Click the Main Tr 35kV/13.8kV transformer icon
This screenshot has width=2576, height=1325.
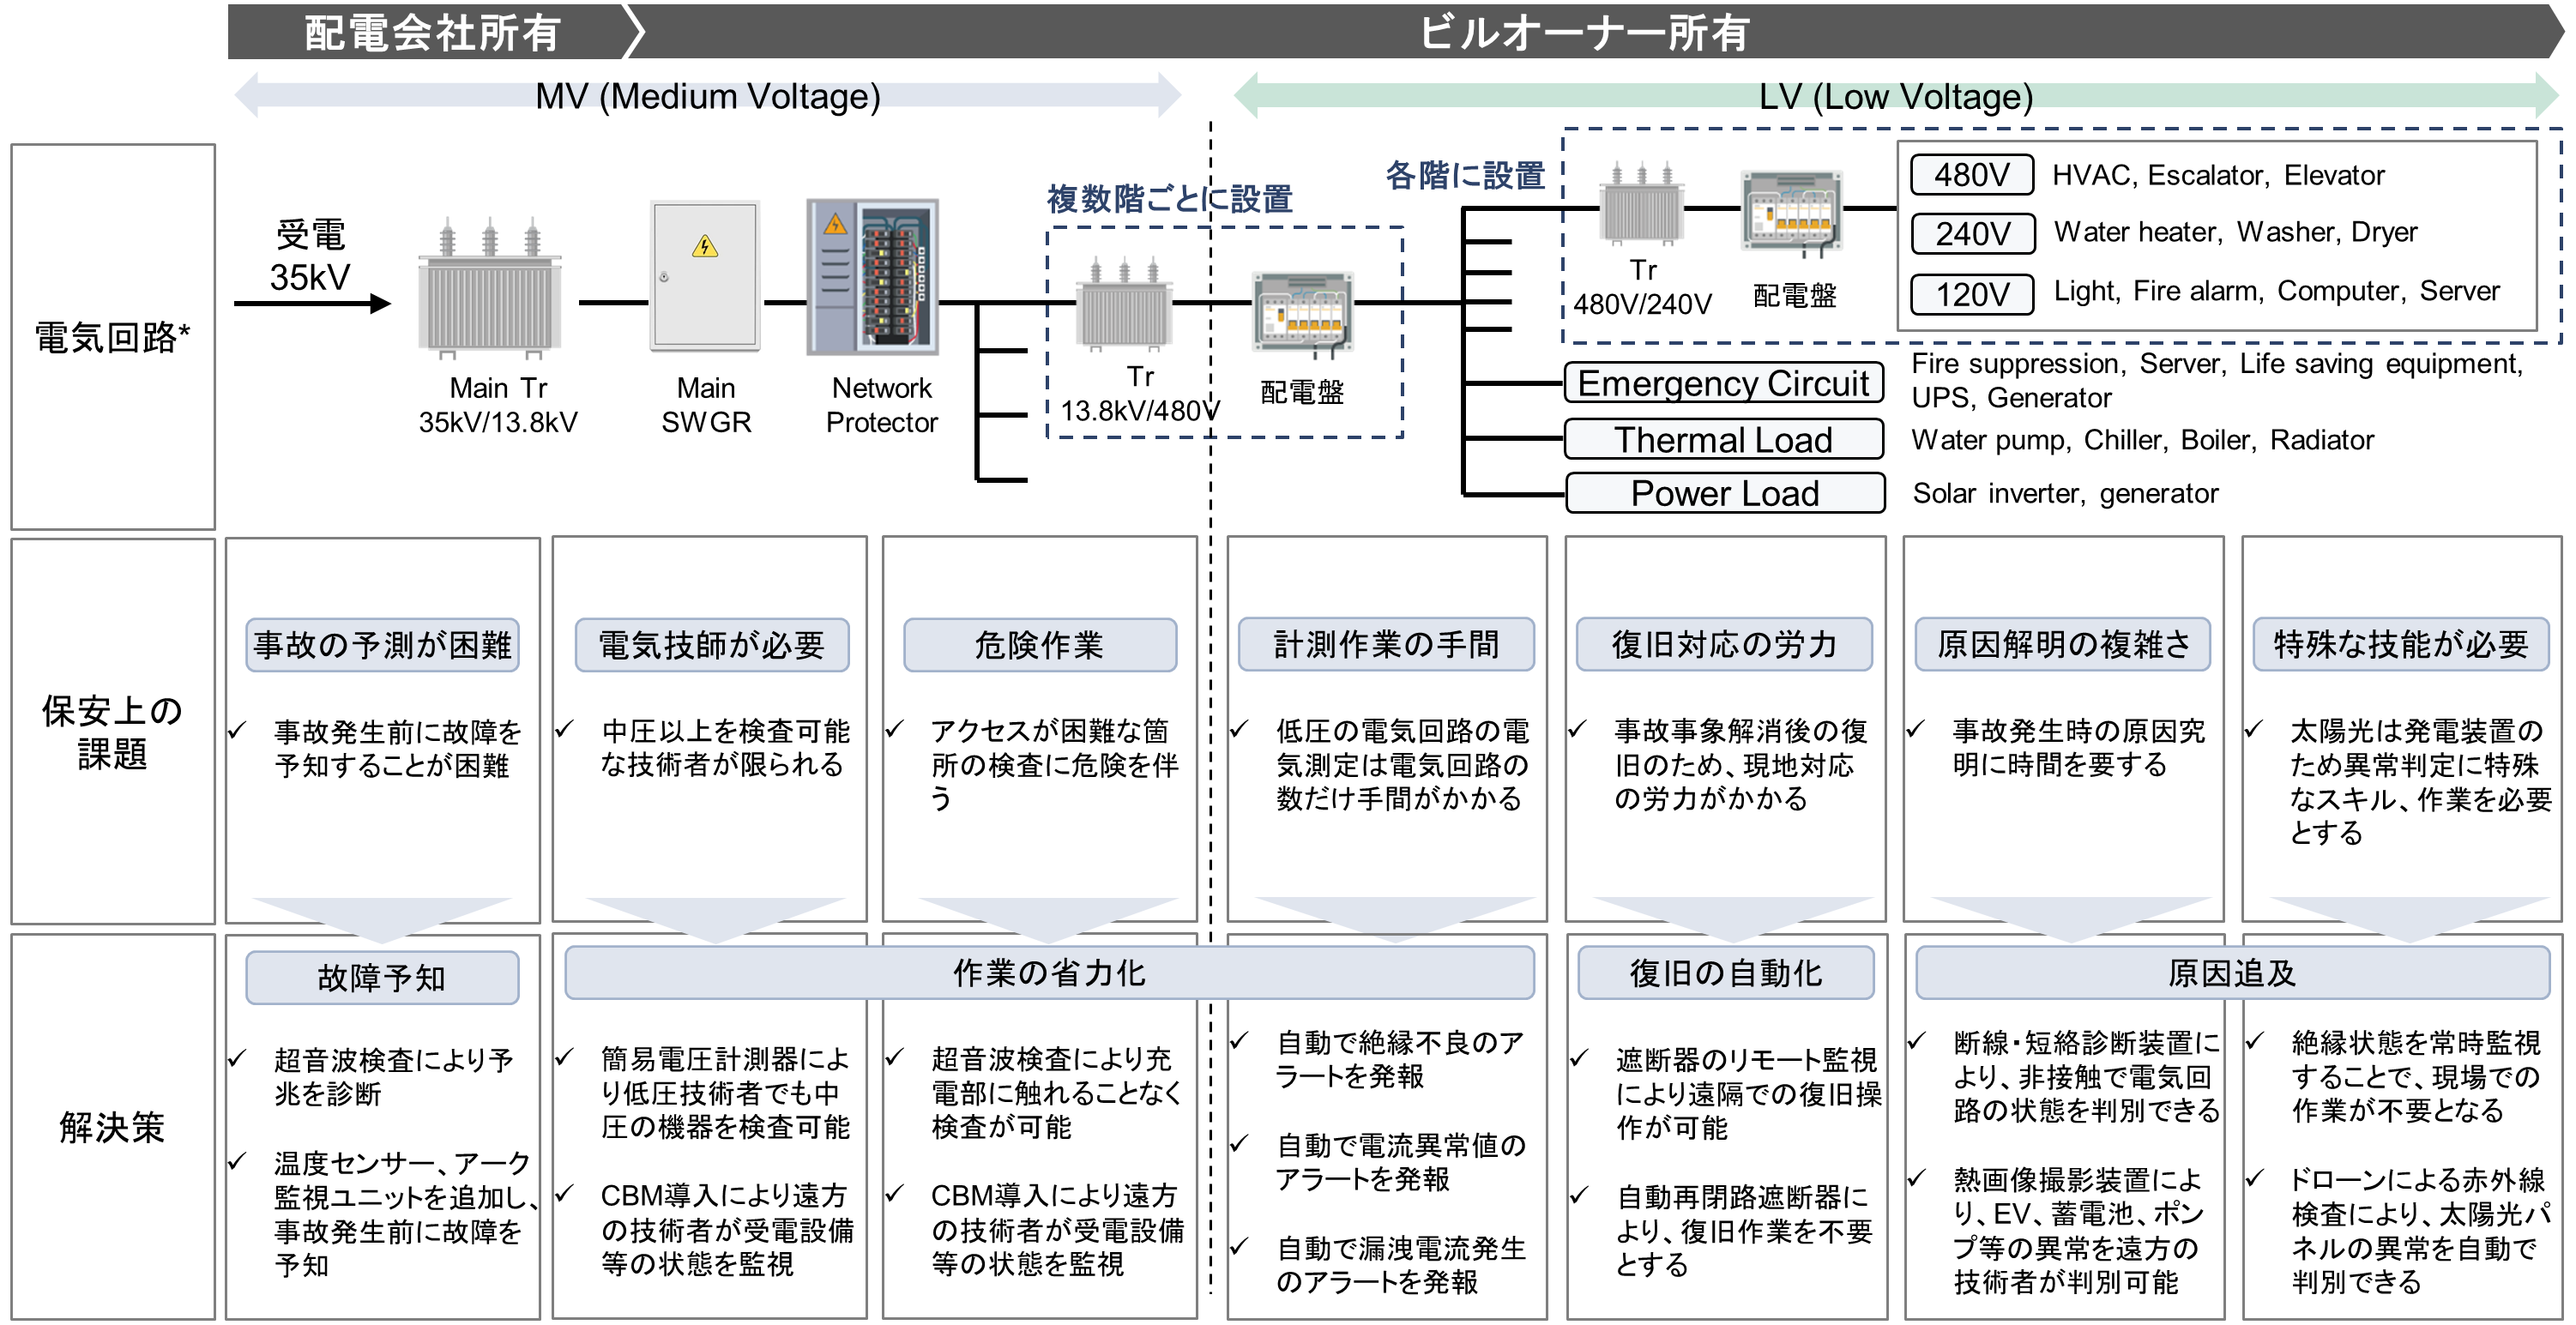[489, 291]
